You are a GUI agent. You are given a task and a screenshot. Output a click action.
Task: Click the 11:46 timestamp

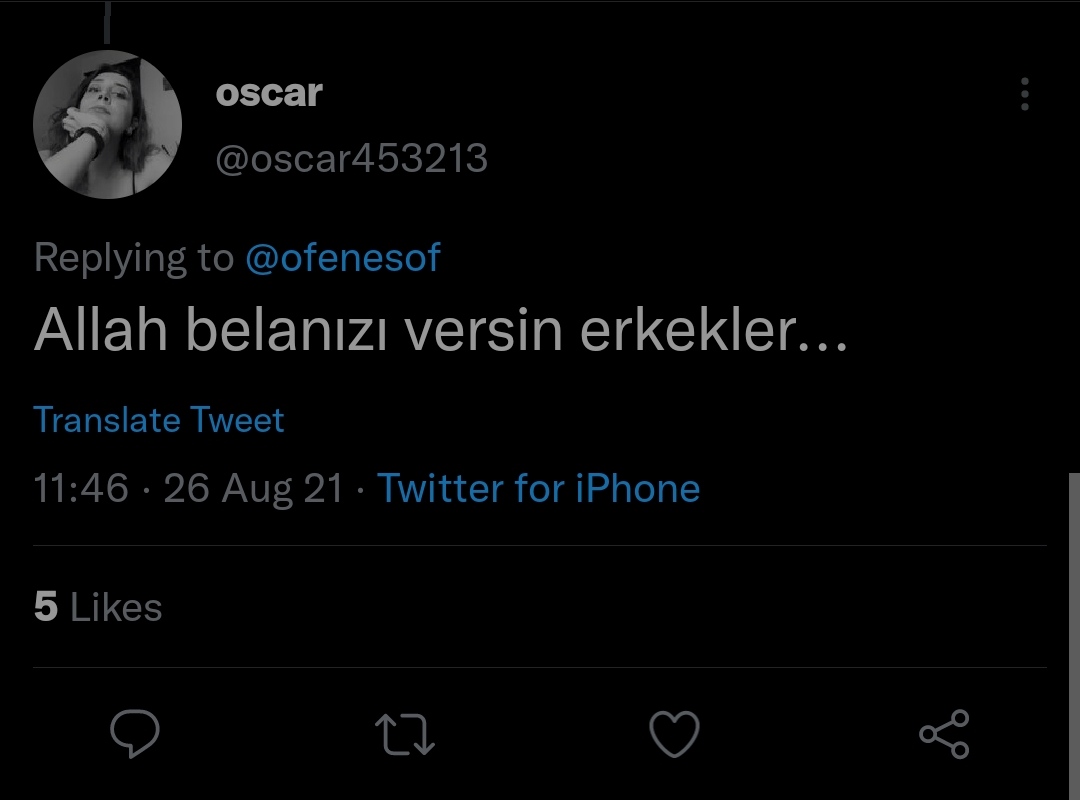click(81, 488)
